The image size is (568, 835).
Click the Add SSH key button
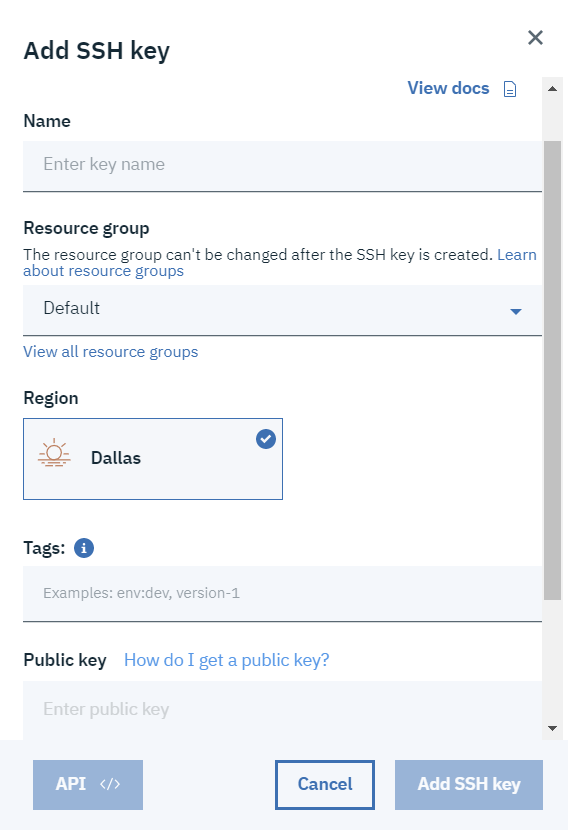(x=468, y=785)
